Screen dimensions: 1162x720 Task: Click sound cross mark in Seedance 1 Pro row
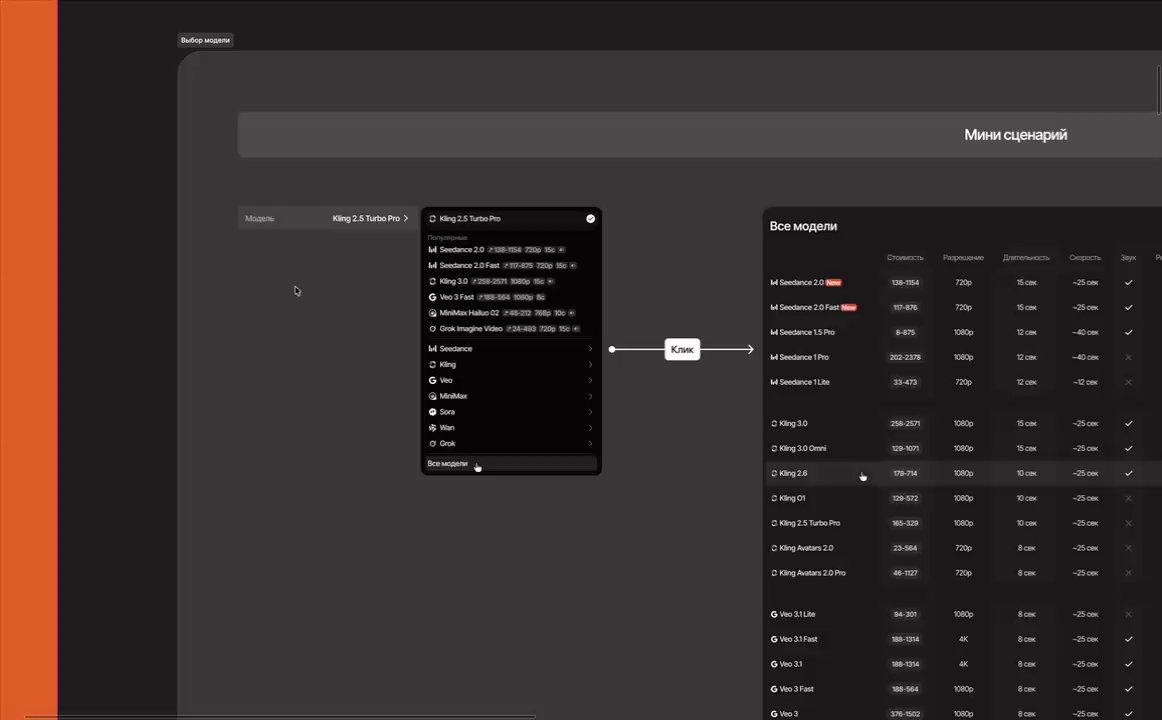point(1129,357)
